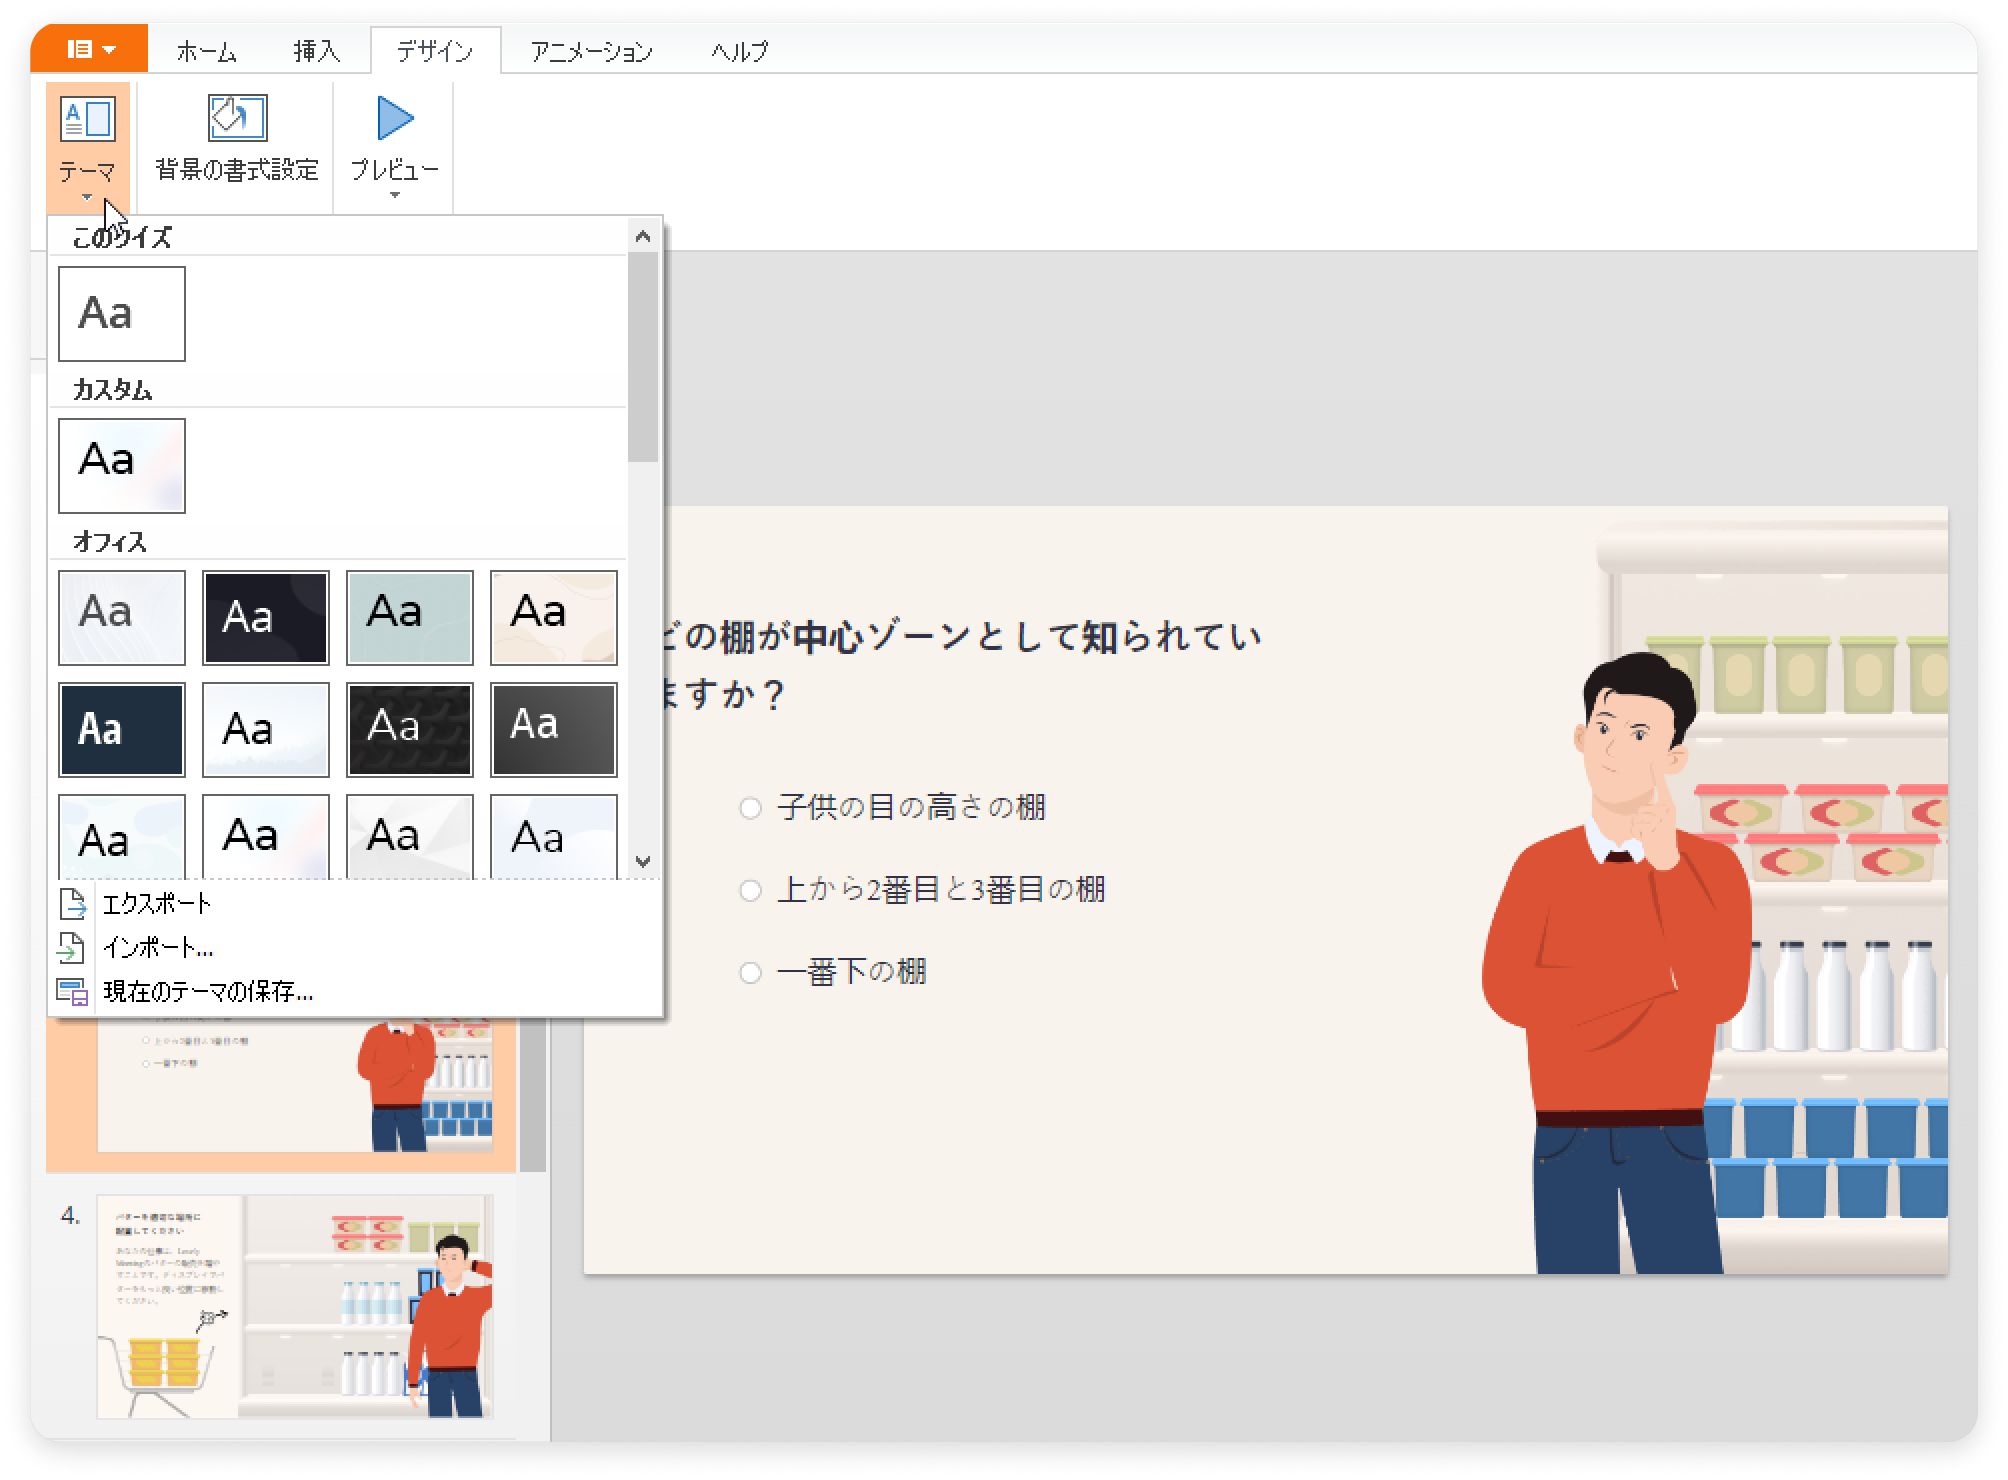
Task: Click answer text 上から2番目と3番目の棚
Action: 941,889
